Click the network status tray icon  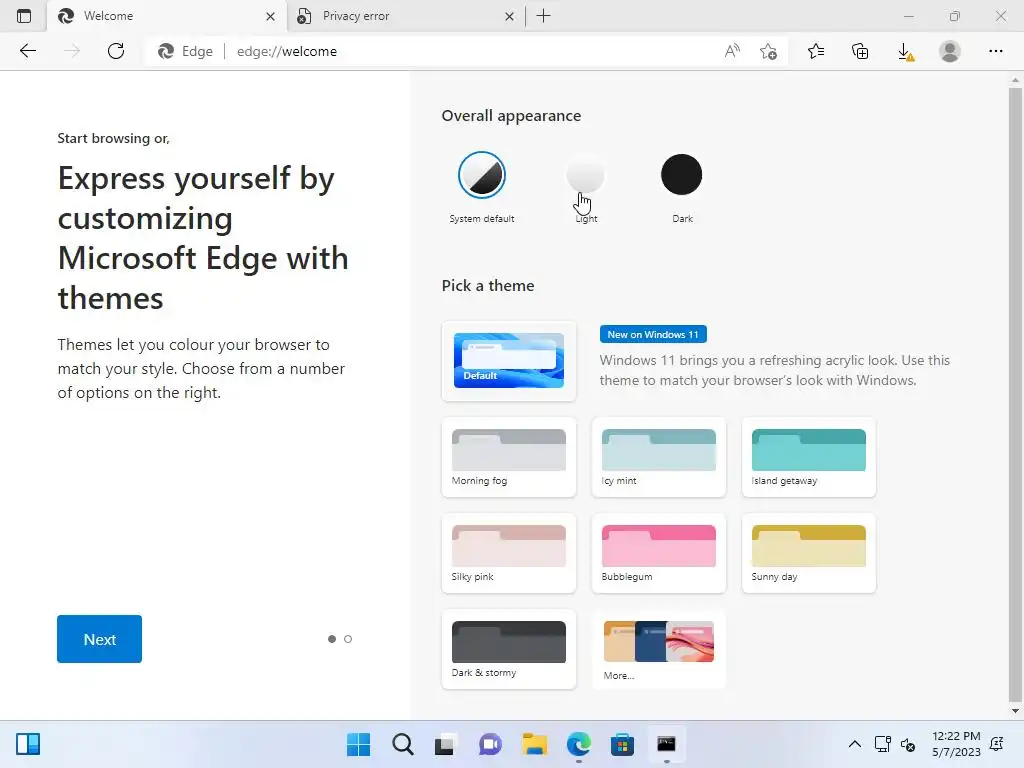point(883,744)
